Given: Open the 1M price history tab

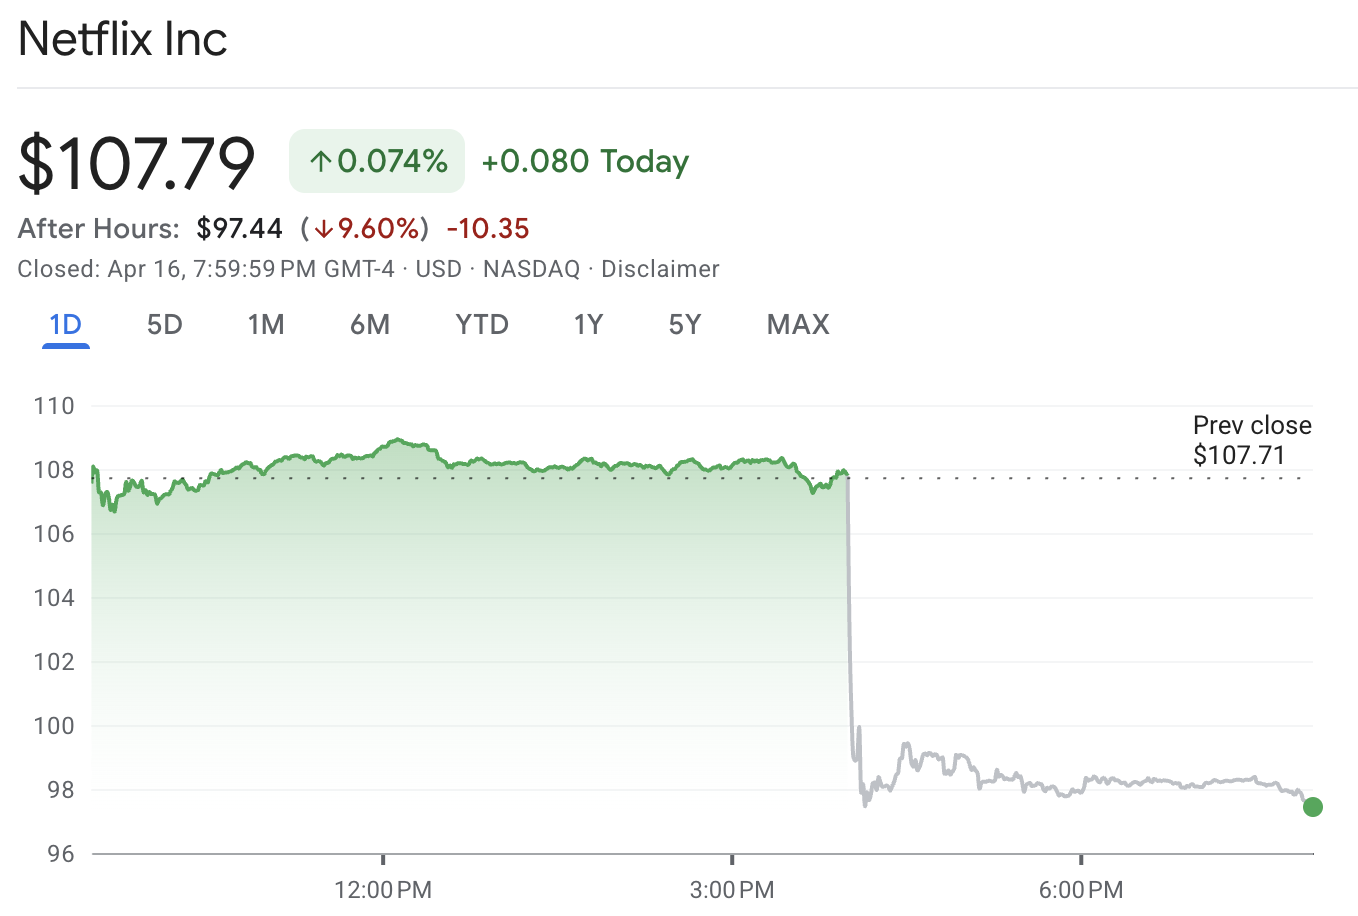Looking at the screenshot, I should coord(266,324).
